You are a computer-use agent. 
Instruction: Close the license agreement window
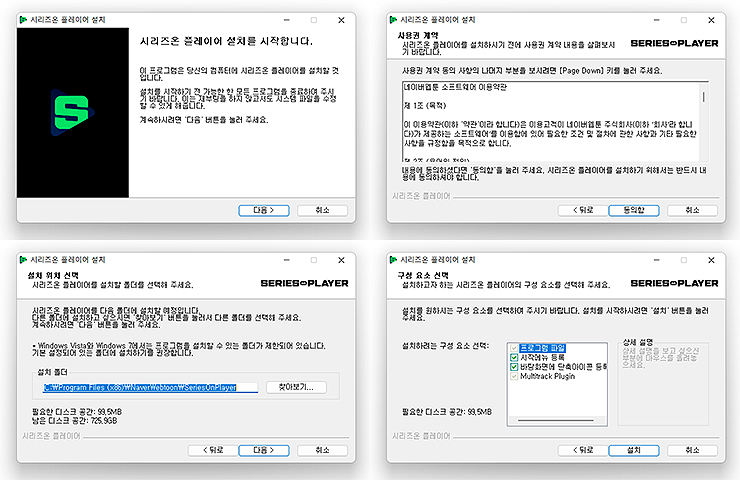(711, 20)
